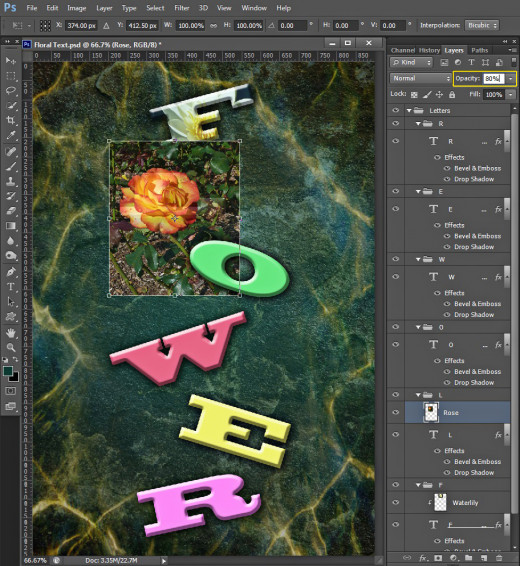Select the Pen tool
The width and height of the screenshot is (520, 566).
pyautogui.click(x=10, y=271)
